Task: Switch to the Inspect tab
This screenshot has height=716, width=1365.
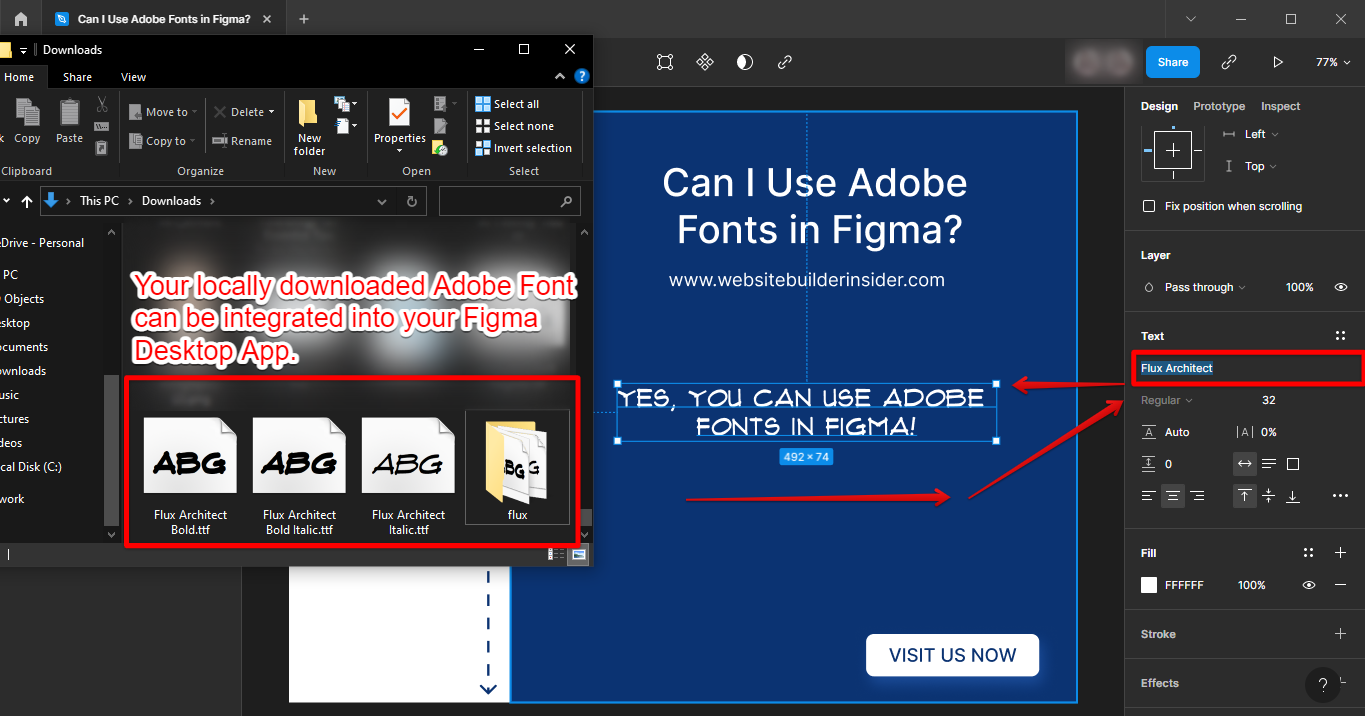Action: [1280, 106]
